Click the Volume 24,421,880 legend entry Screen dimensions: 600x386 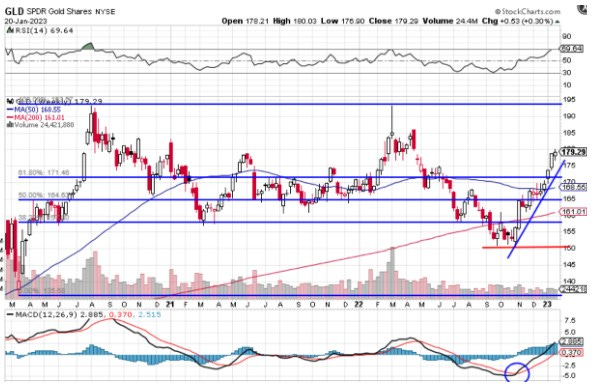(x=44, y=125)
